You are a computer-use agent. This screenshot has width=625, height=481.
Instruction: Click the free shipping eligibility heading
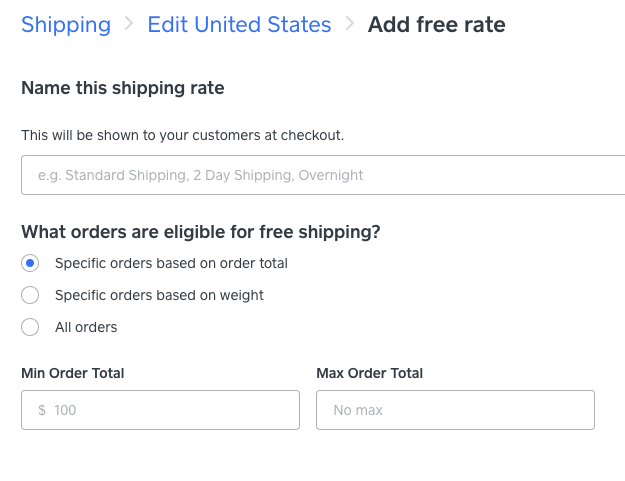click(200, 232)
